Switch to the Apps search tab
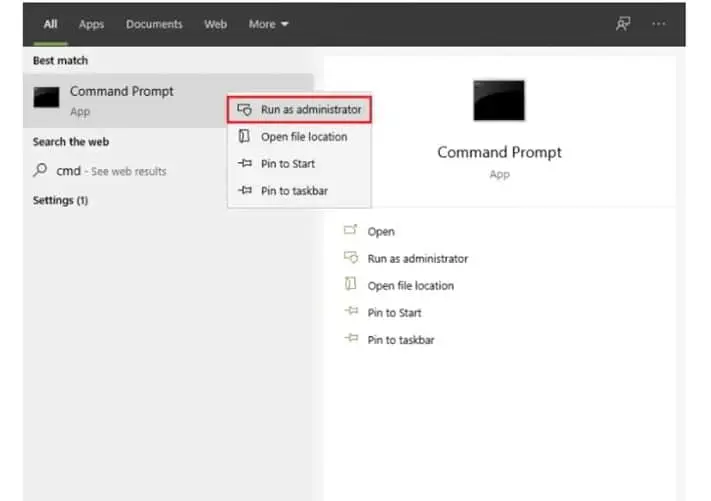711x501 pixels. [x=91, y=24]
